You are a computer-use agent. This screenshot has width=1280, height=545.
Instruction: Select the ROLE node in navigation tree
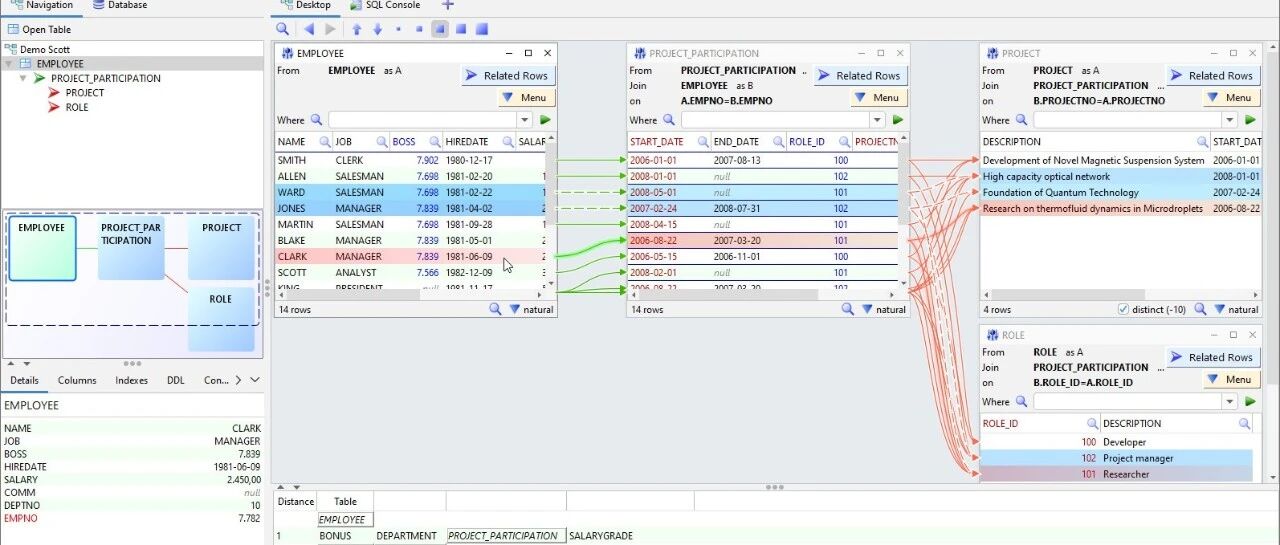[77, 107]
